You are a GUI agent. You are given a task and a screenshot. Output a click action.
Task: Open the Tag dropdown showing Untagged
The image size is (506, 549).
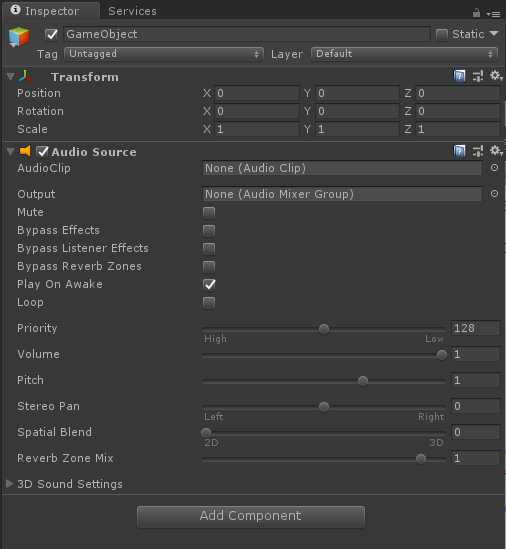[164, 54]
